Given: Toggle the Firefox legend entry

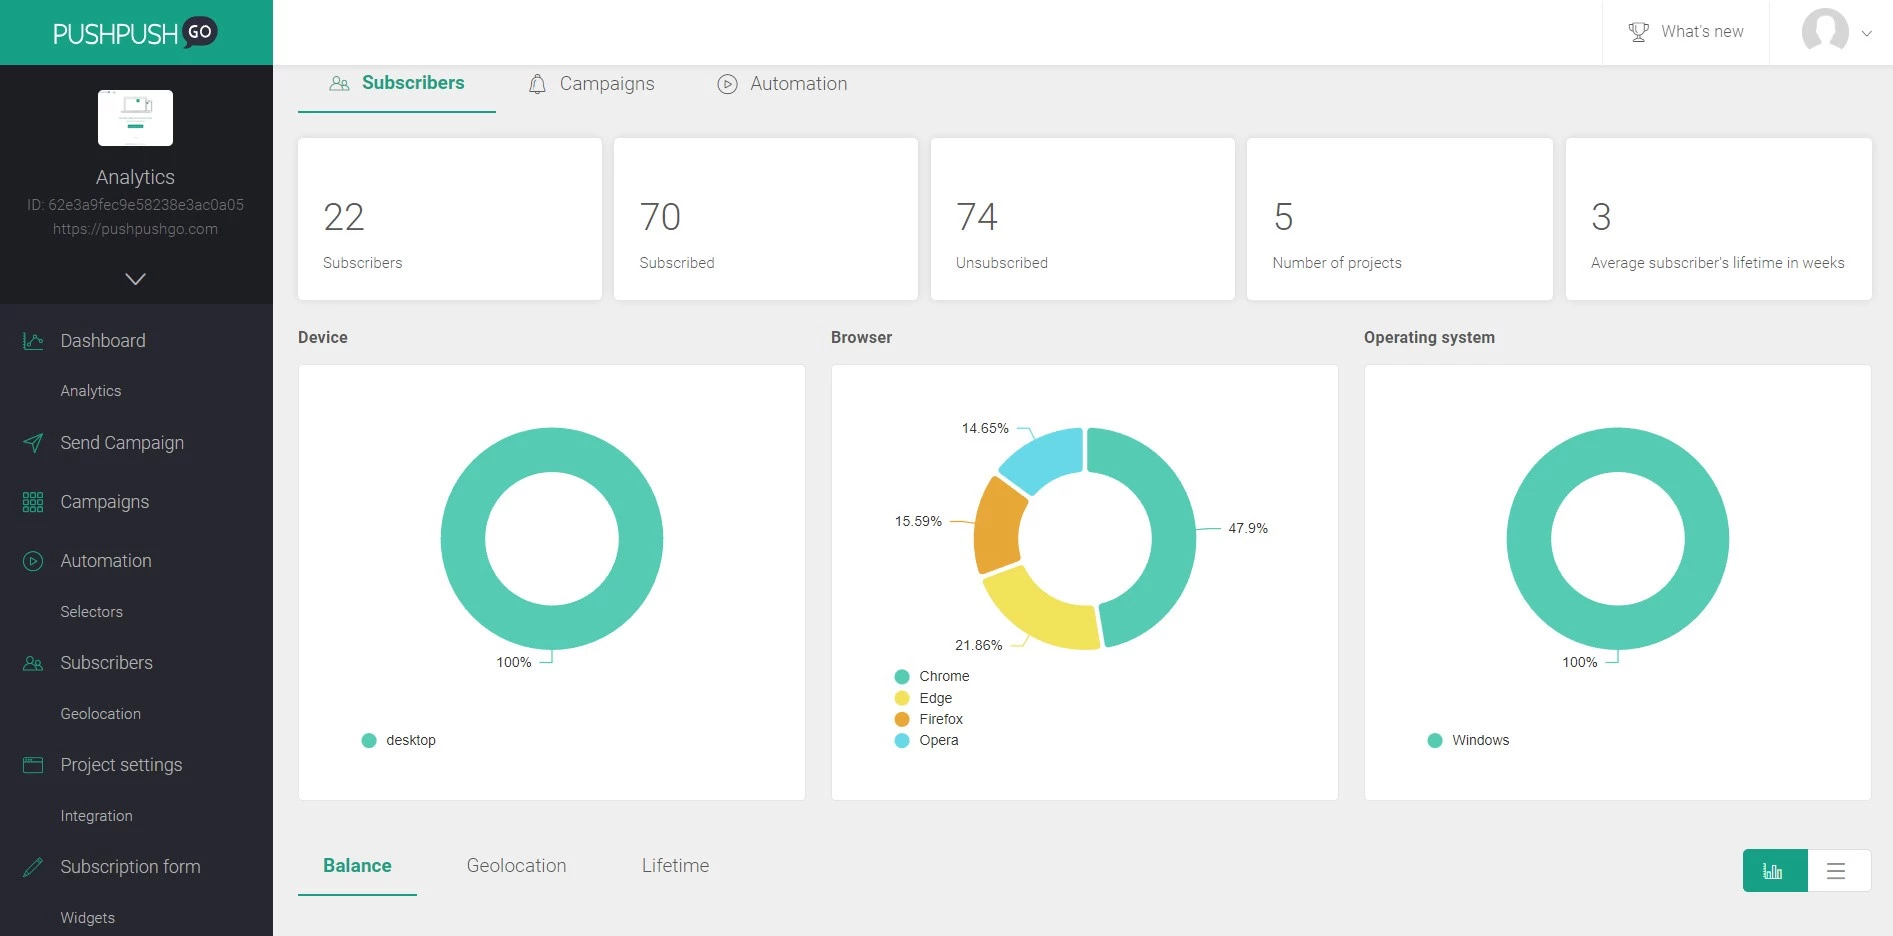Looking at the screenshot, I should (x=929, y=720).
